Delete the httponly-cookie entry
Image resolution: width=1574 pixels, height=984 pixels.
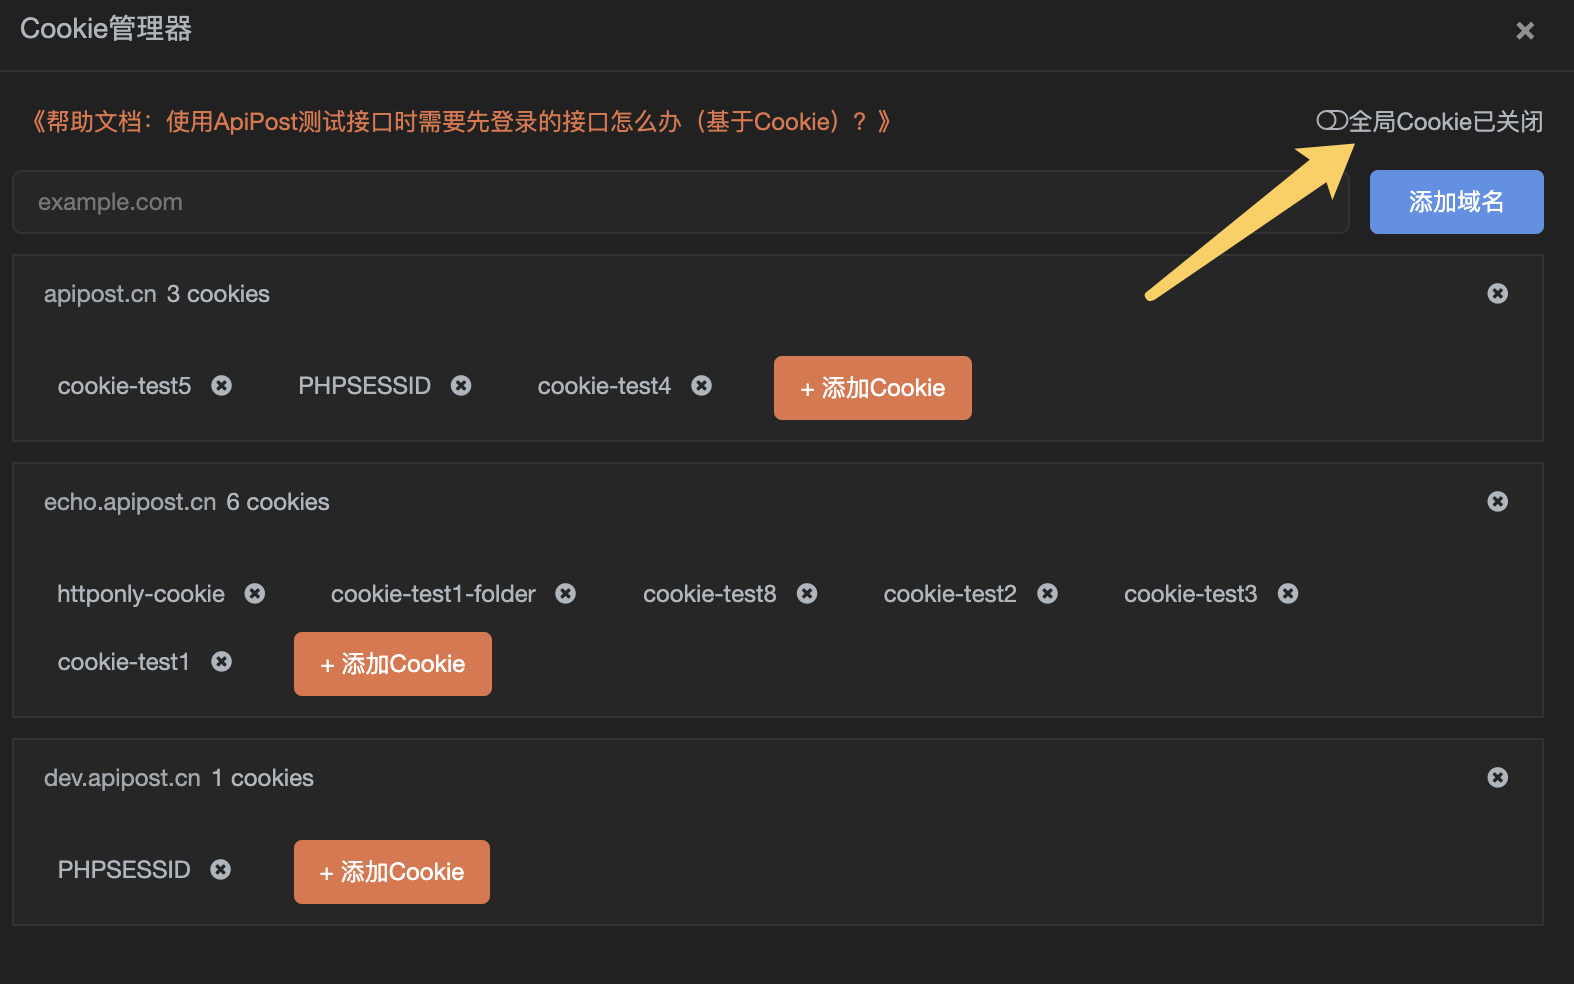[x=255, y=593]
